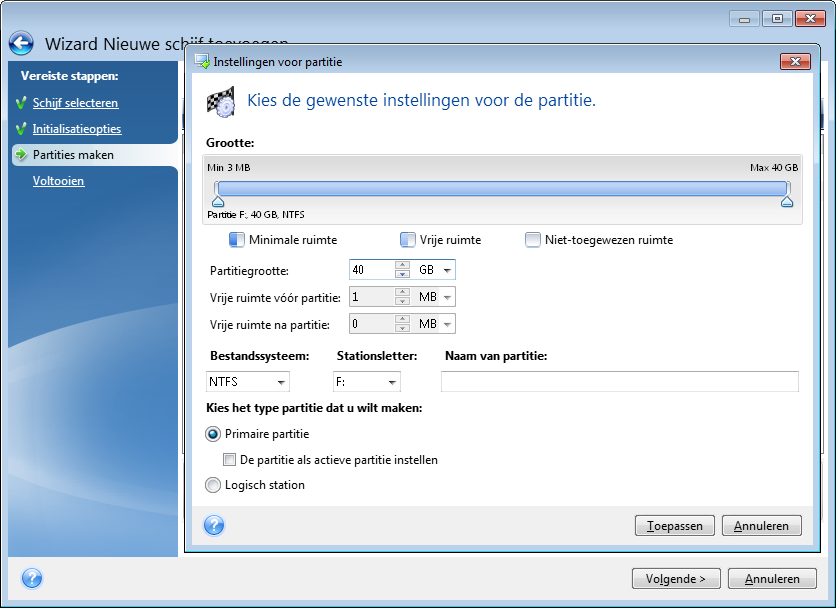Decrease Vrije ruimte vóór partitie spinner
The image size is (836, 608).
click(403, 301)
